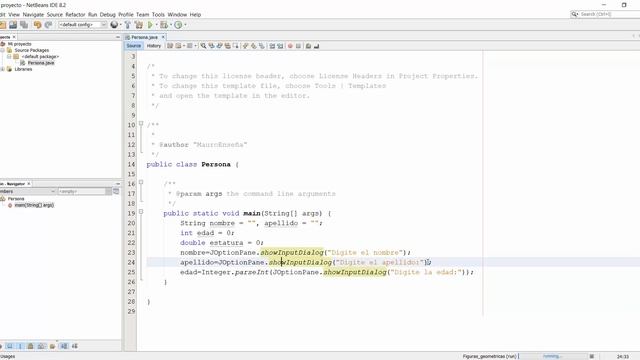This screenshot has height=360, width=640.
Task: Click the Undo arrow icon
Action: point(38,25)
